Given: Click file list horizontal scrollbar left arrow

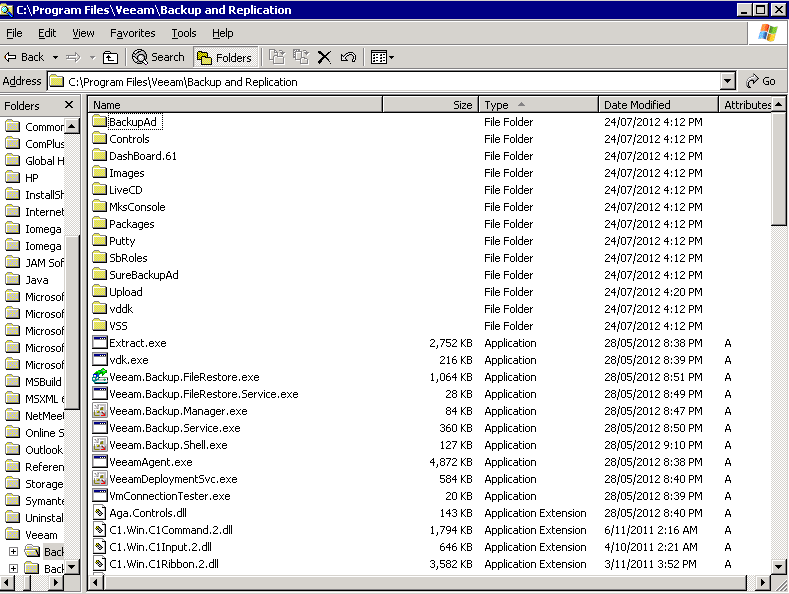Looking at the screenshot, I should pyautogui.click(x=96, y=583).
